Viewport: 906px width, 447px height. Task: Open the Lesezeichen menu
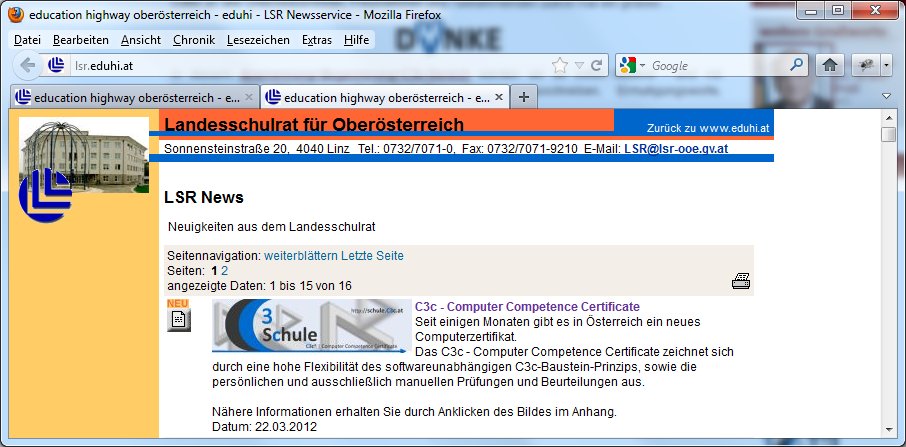258,40
